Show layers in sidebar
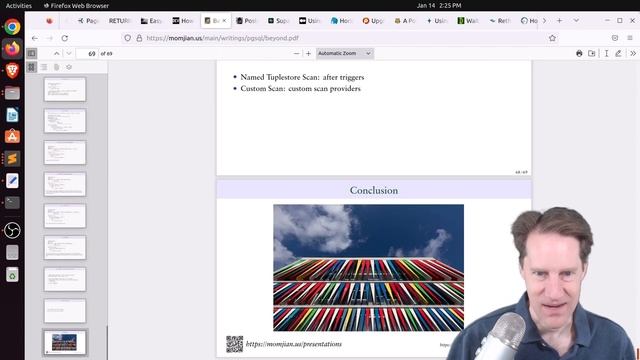Image resolution: width=640 pixels, height=360 pixels. coord(69,67)
